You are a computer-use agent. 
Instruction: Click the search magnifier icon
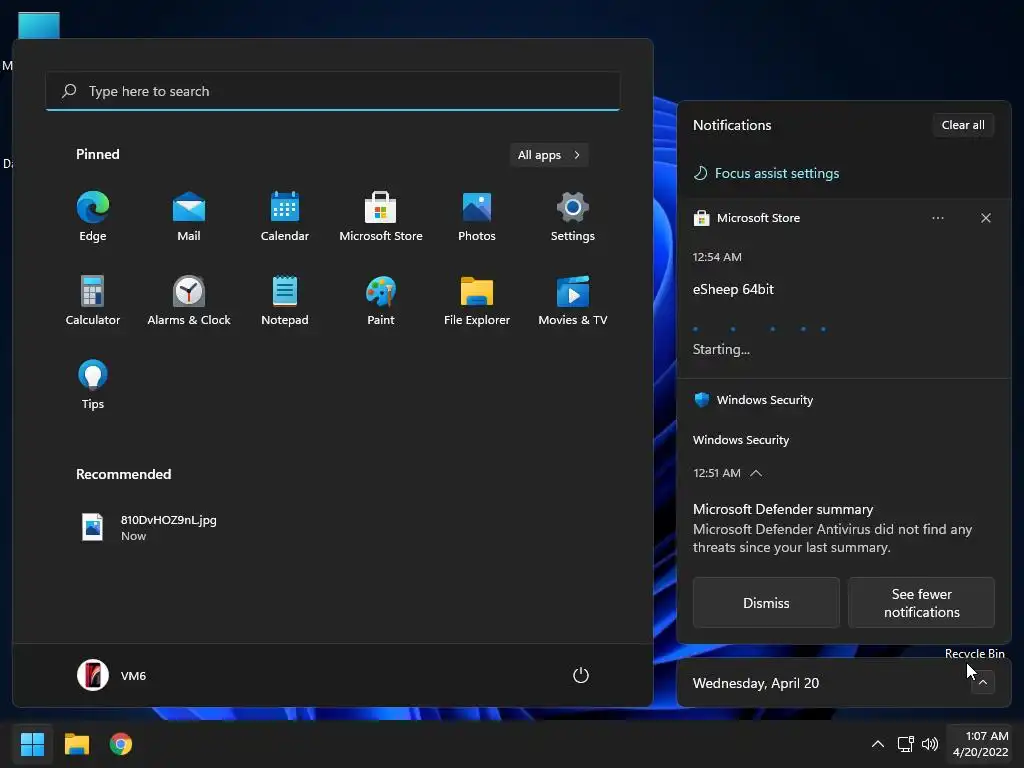[69, 91]
